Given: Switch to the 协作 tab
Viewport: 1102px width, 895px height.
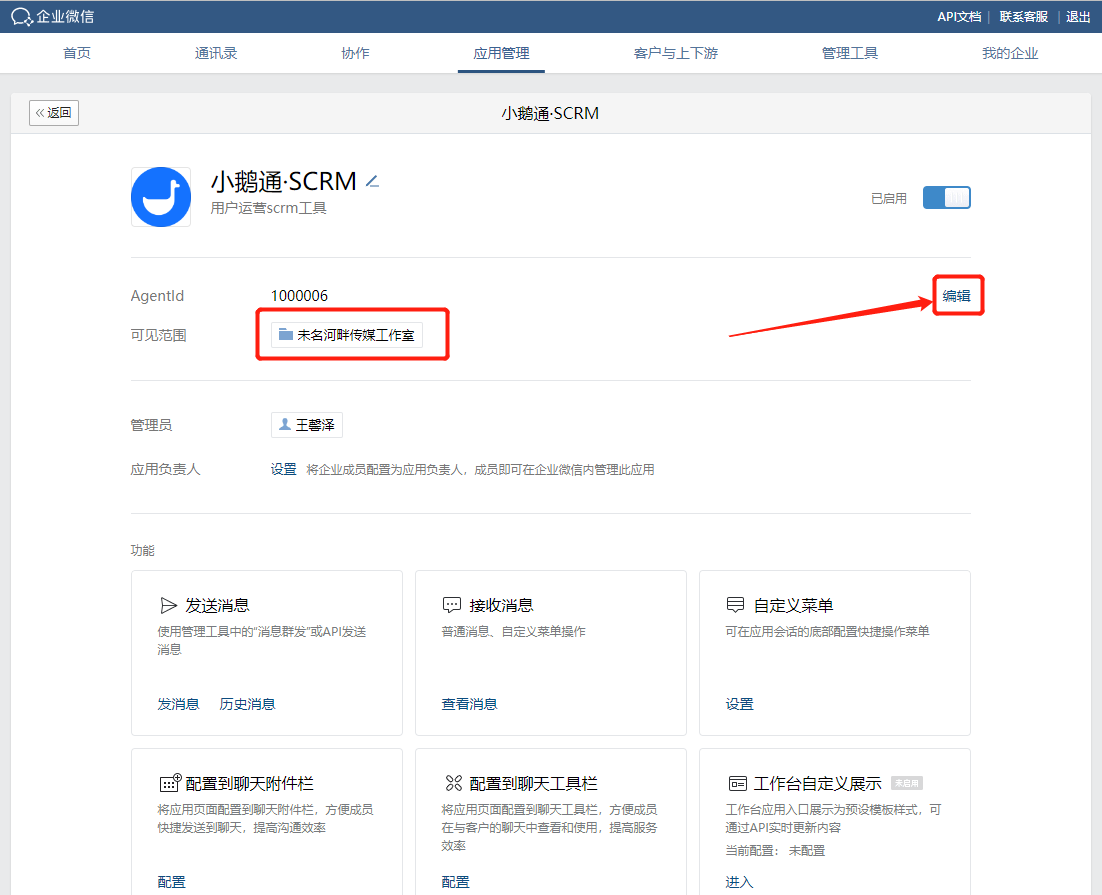Looking at the screenshot, I should coord(355,53).
